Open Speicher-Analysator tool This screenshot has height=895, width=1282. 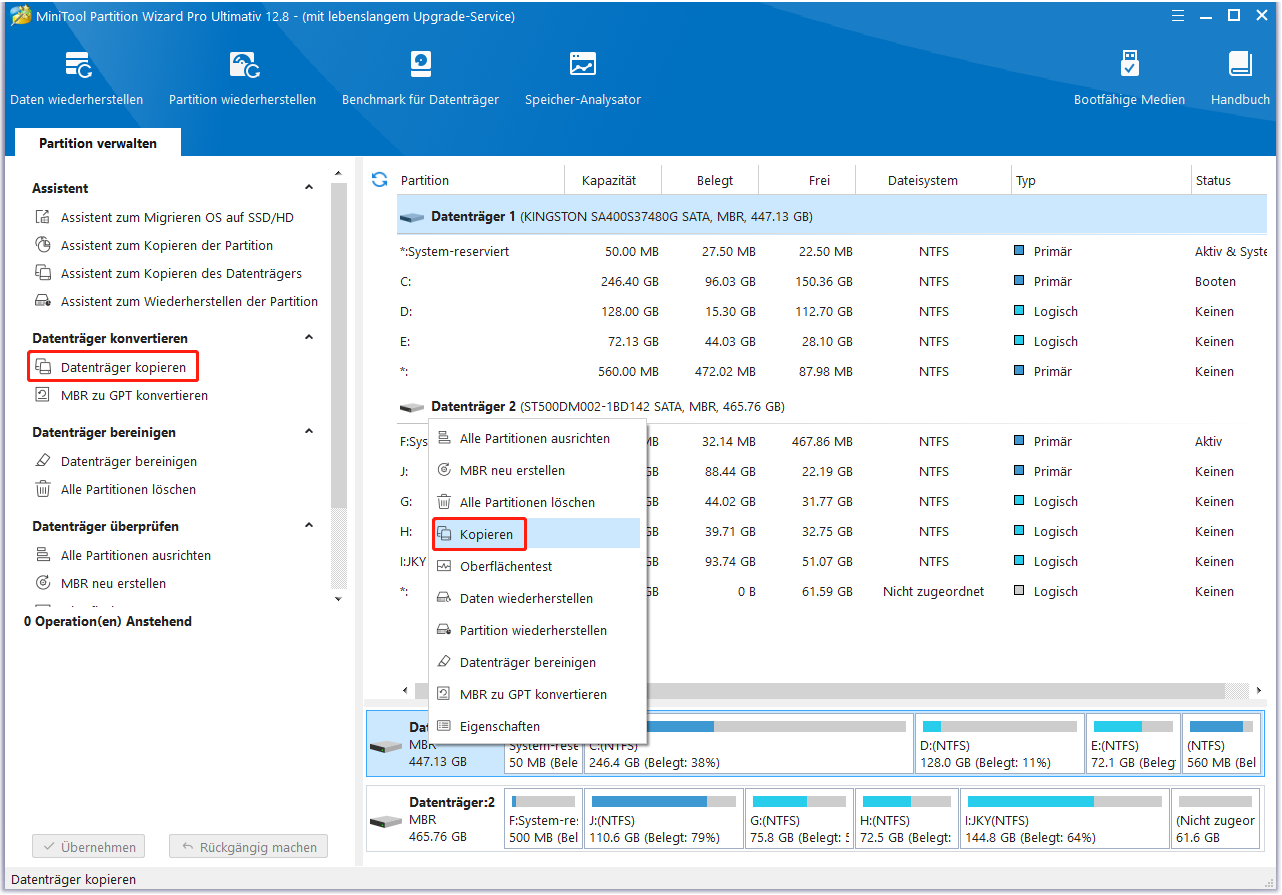tap(583, 66)
